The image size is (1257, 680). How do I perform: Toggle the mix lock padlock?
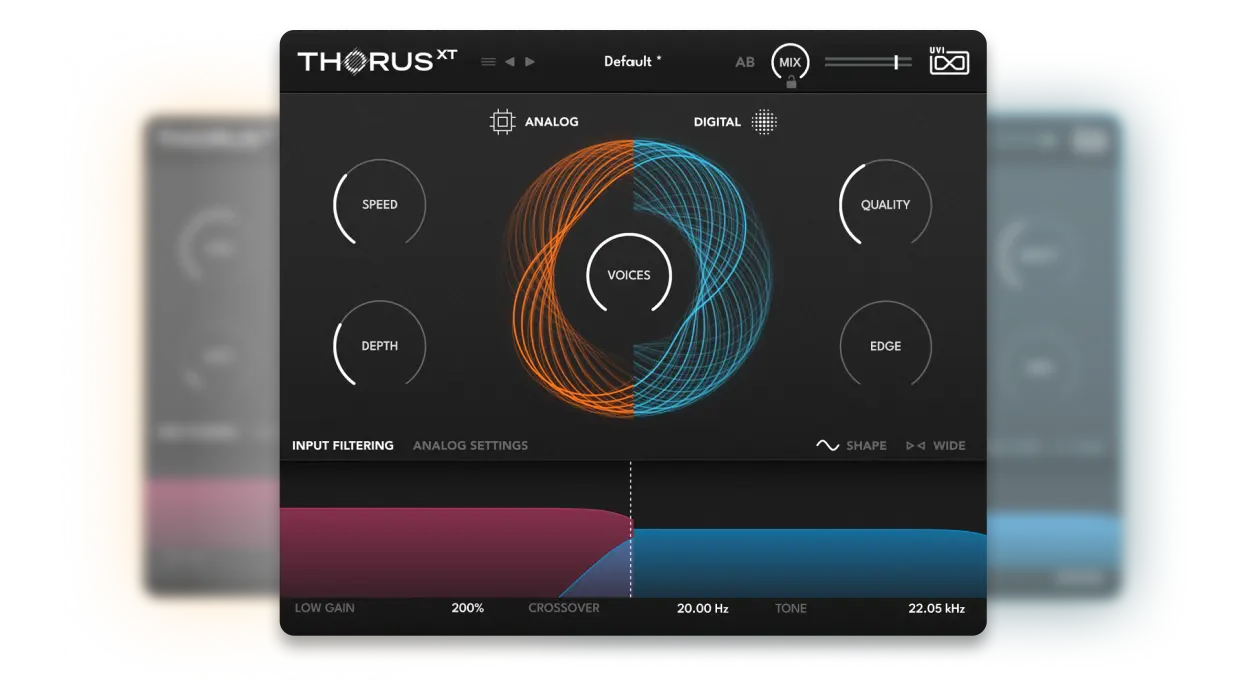tap(791, 83)
